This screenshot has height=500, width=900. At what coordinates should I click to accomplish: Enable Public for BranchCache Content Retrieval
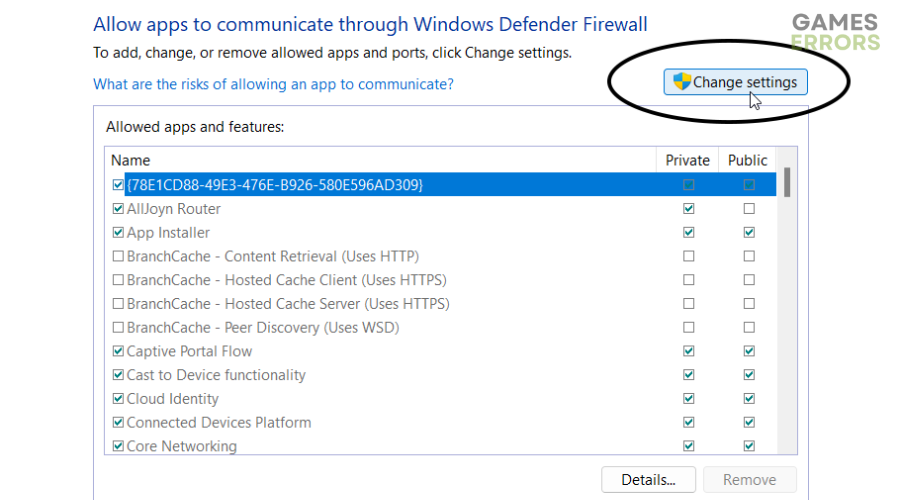(x=749, y=256)
